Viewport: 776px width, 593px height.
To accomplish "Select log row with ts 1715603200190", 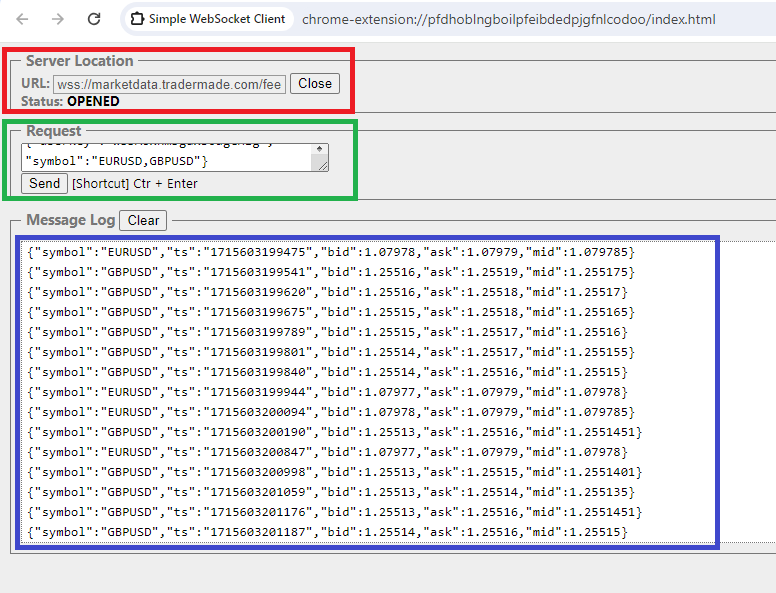I will pyautogui.click(x=335, y=432).
